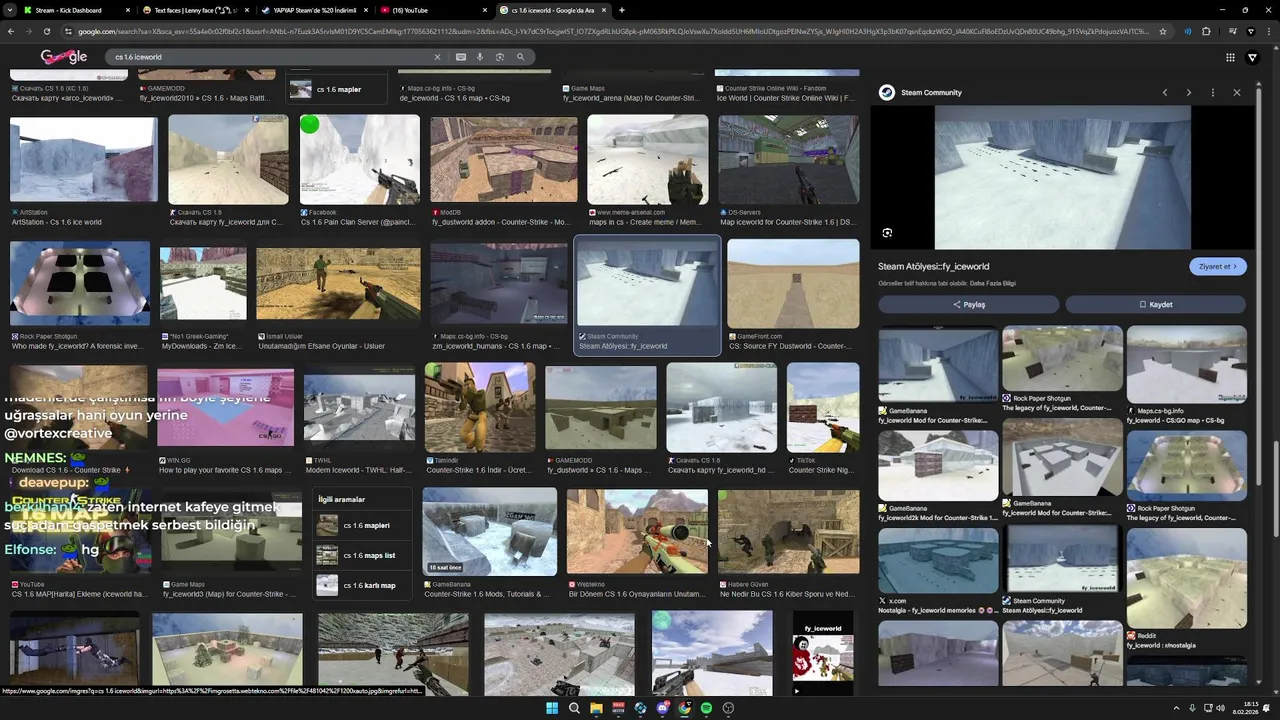Clear the Google search box text
This screenshot has height=720, width=1280.
click(437, 57)
